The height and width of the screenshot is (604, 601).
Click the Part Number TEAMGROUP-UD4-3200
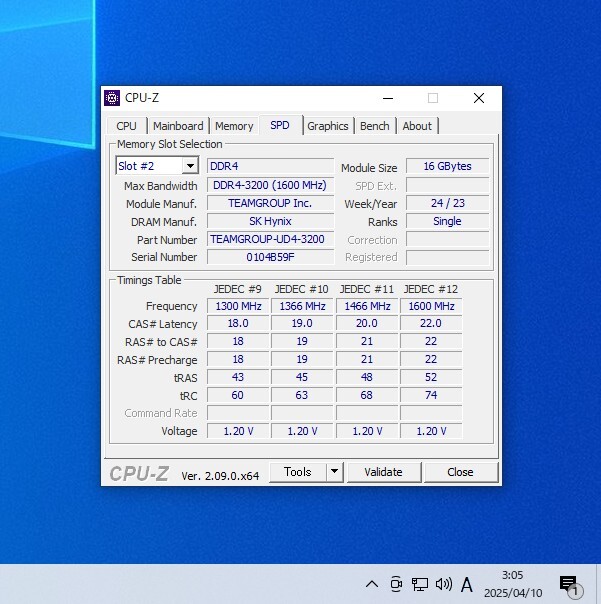point(270,239)
